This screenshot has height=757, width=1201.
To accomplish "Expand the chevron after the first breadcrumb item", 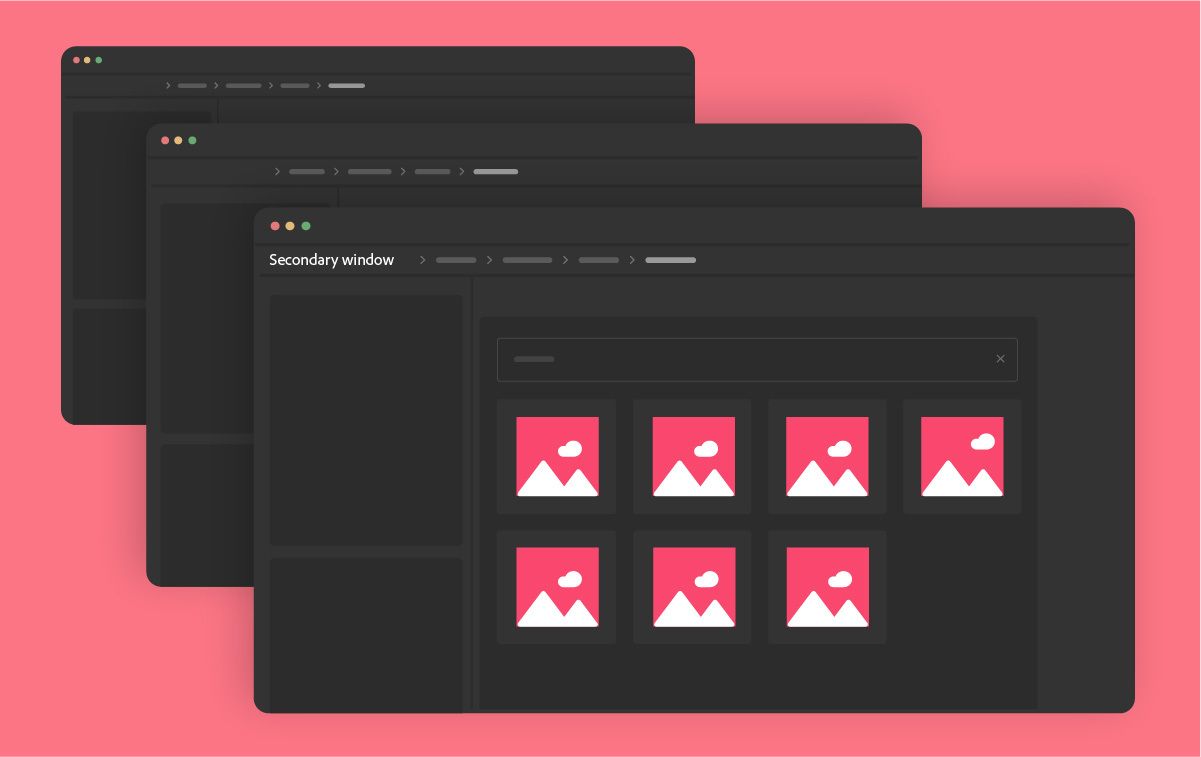I will pyautogui.click(x=490, y=260).
